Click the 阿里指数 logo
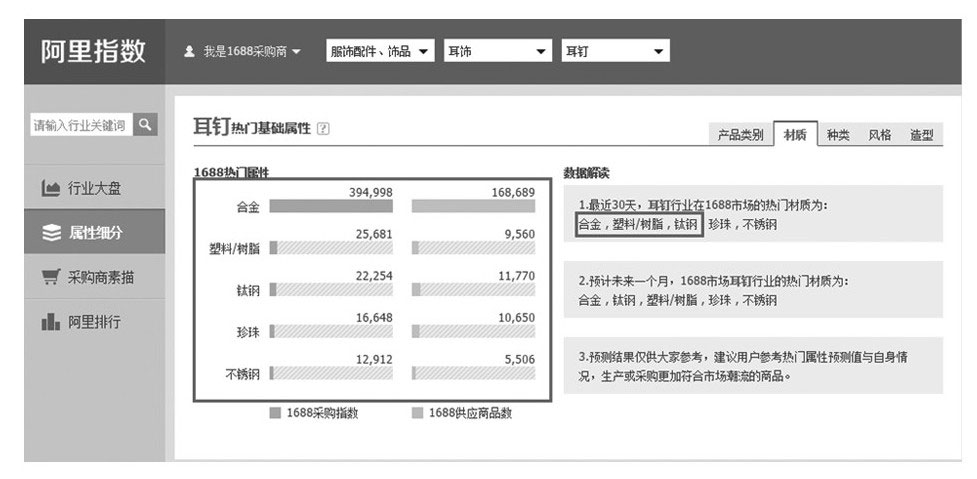The image size is (977, 479). [x=93, y=51]
